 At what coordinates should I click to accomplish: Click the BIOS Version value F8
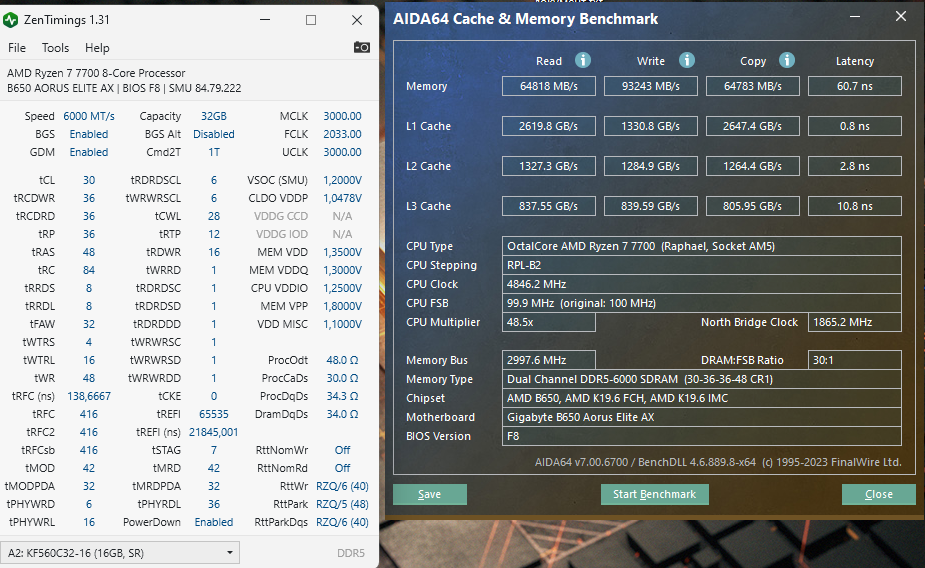tap(701, 436)
